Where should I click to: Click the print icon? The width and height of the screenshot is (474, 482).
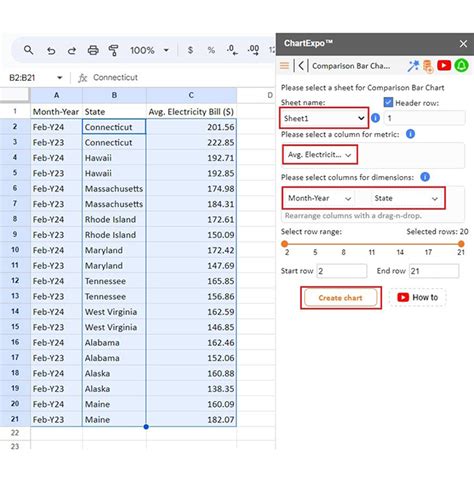click(x=93, y=50)
